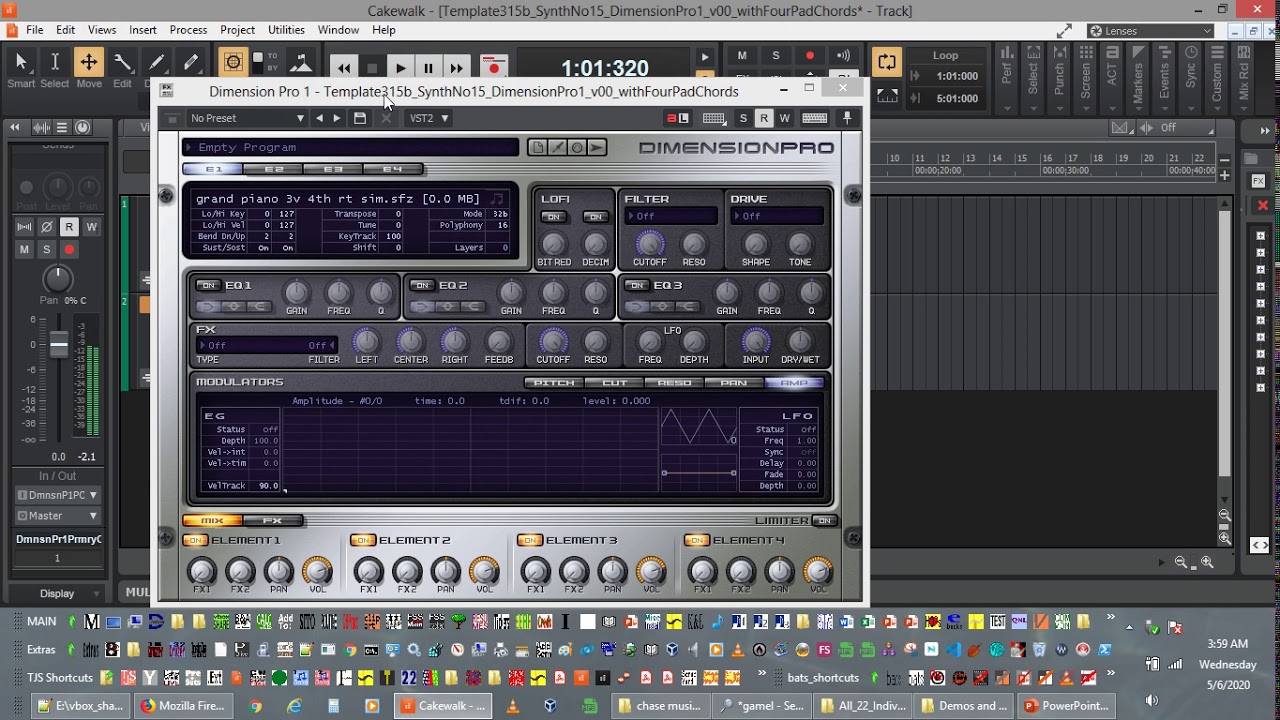Click the EQ 1 low-shelf shape icon

(x=208, y=307)
